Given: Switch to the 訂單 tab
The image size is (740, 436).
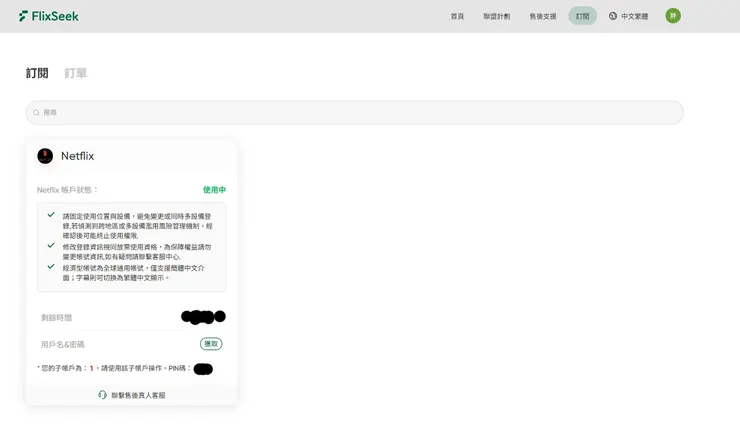Looking at the screenshot, I should 76,73.
